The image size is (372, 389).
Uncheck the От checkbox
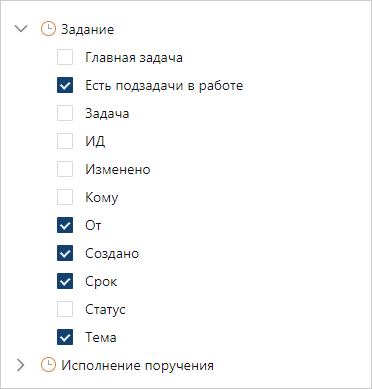click(65, 225)
